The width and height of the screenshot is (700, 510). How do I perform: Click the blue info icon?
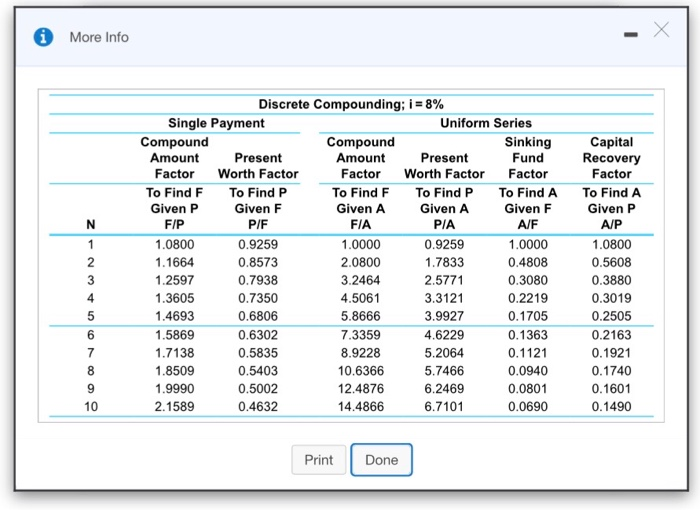pos(43,37)
